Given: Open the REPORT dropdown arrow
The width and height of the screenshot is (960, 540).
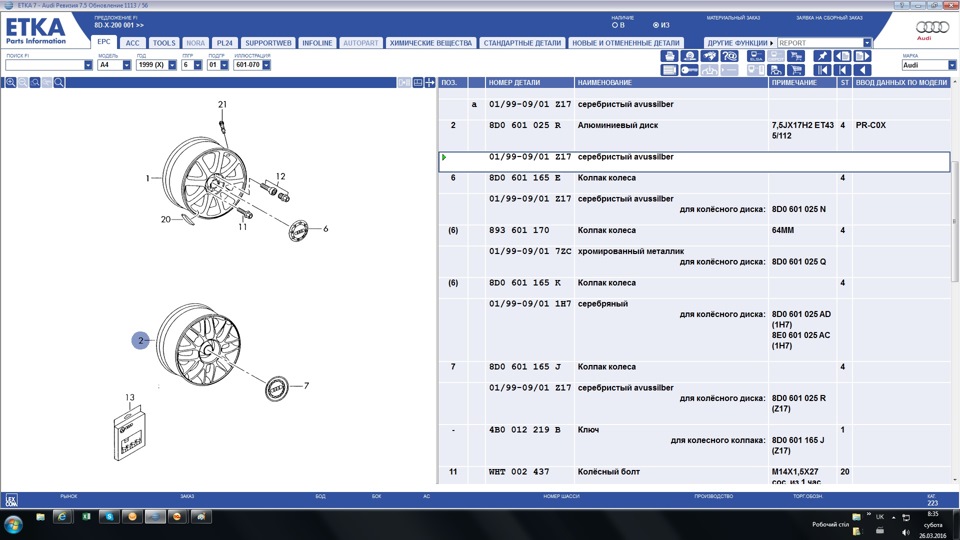Looking at the screenshot, I should (867, 43).
